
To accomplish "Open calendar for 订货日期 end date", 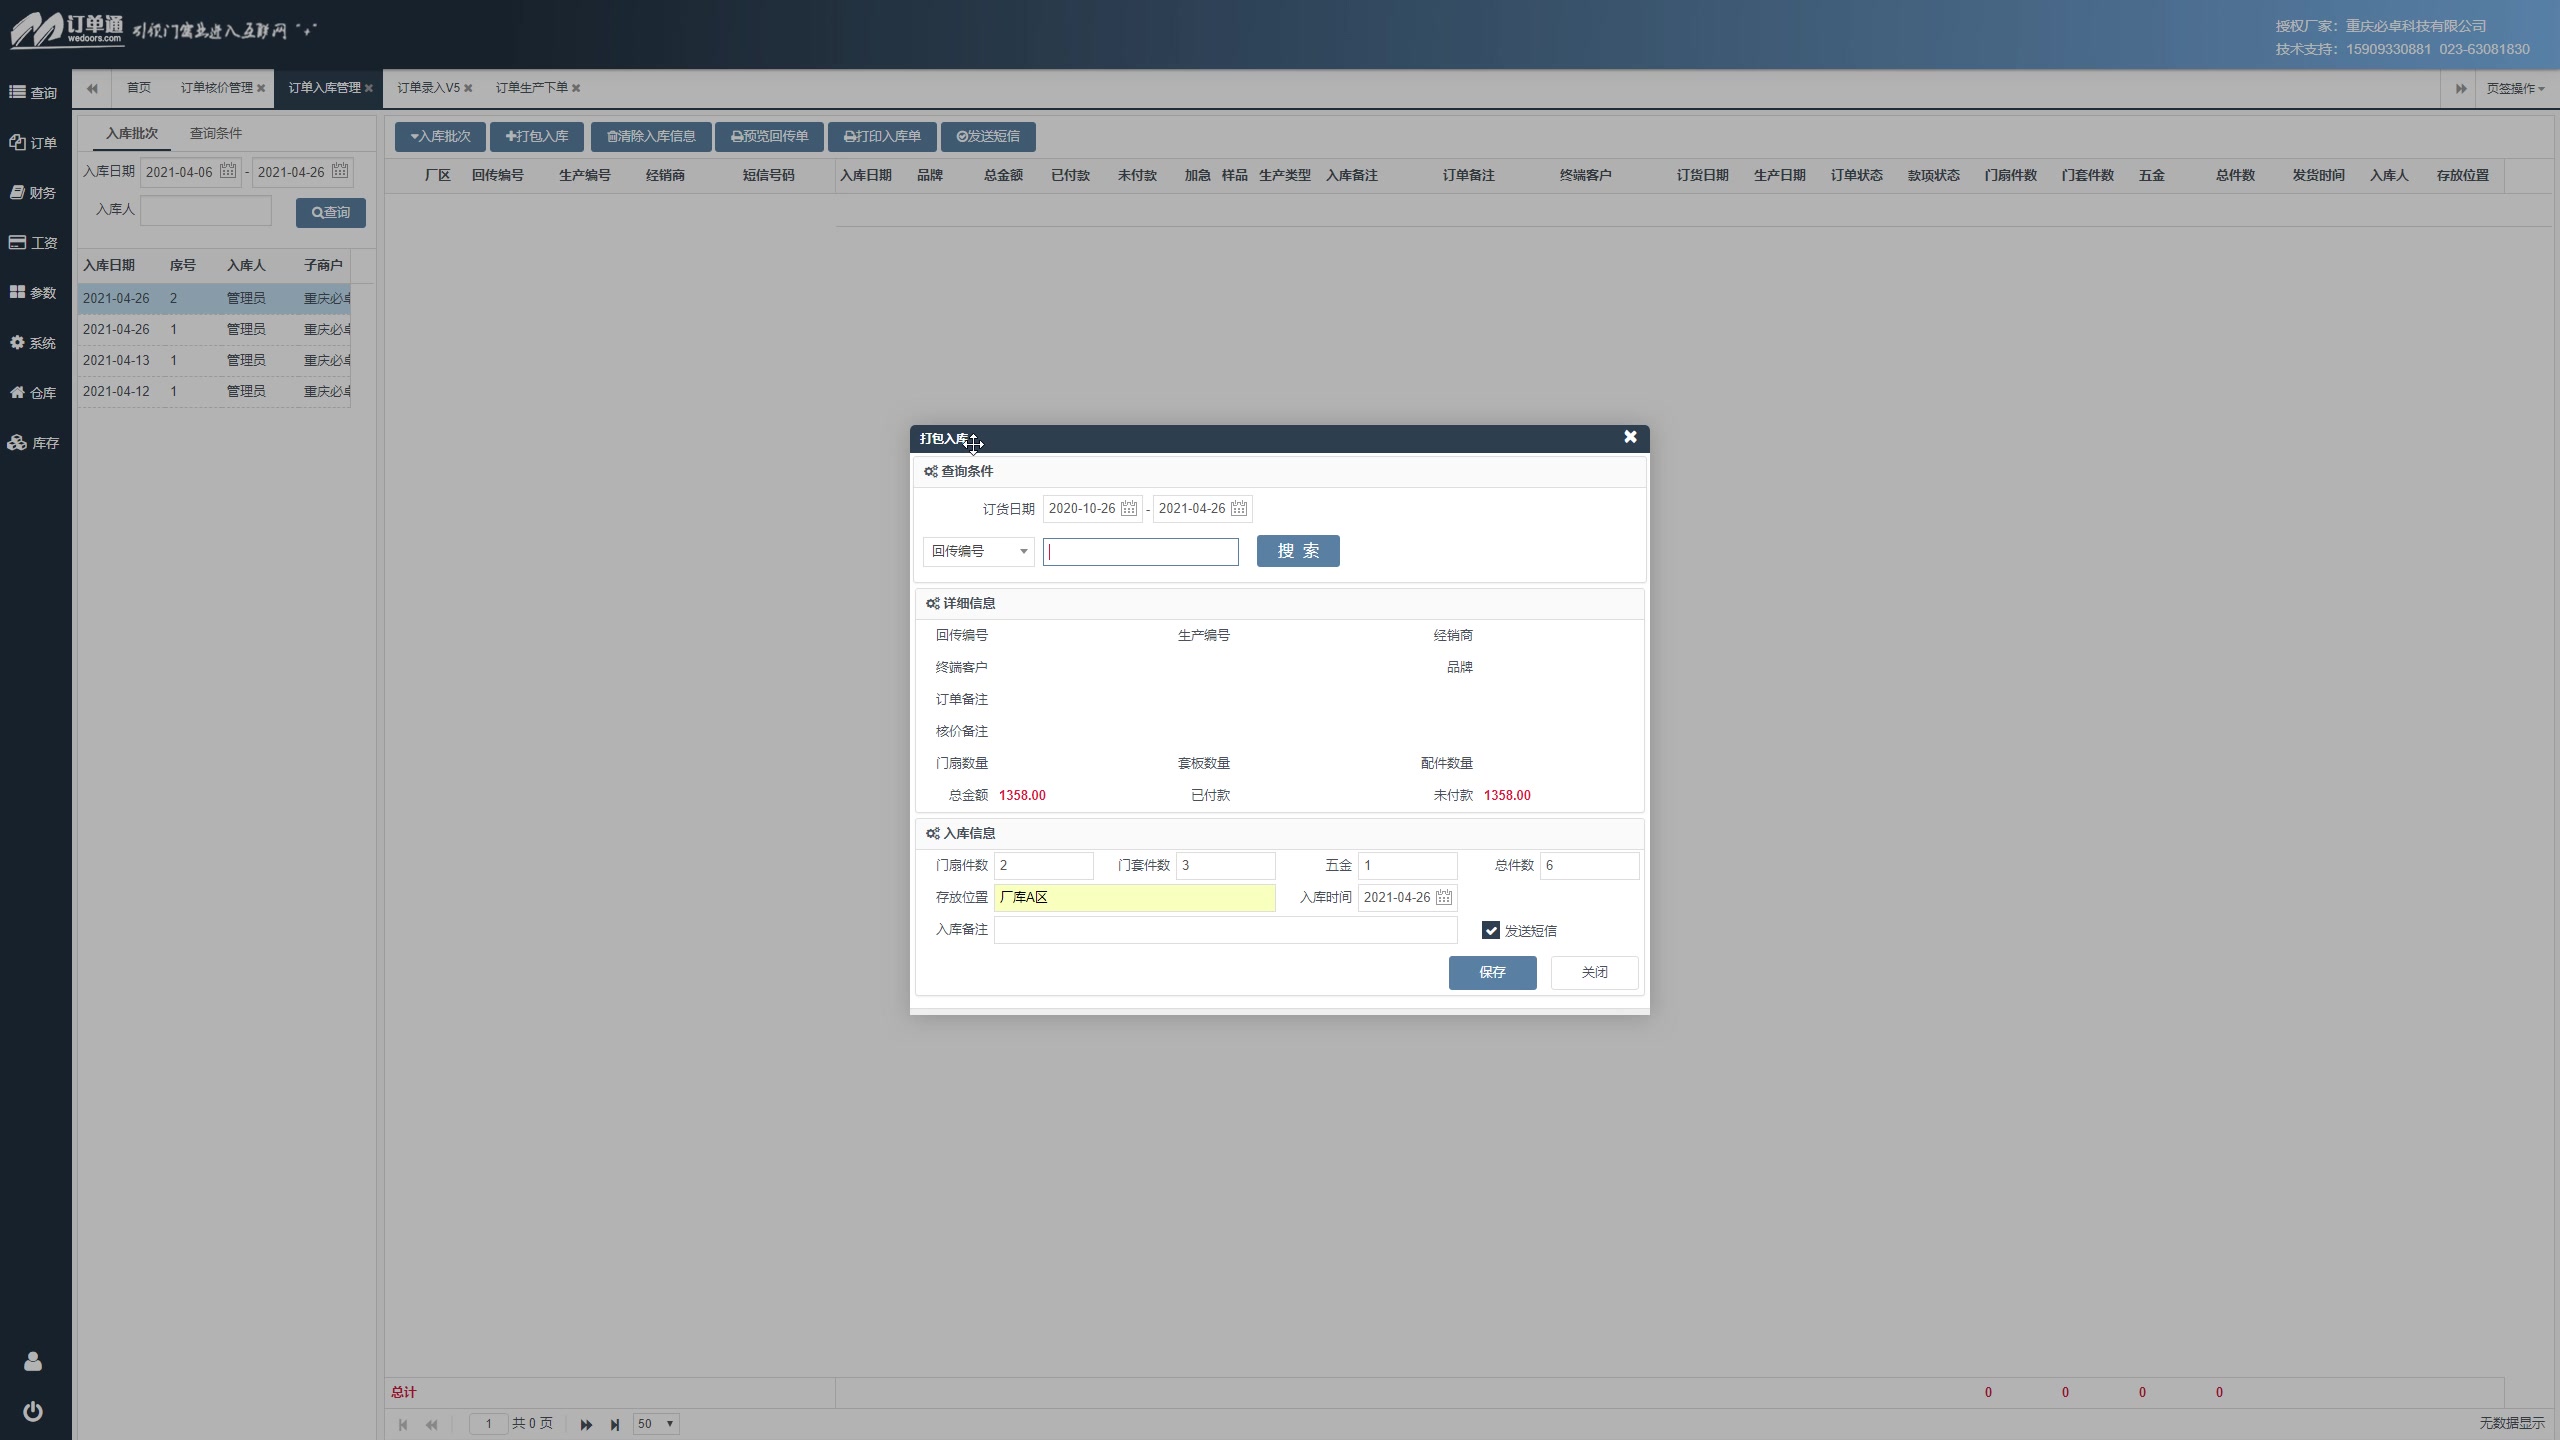I will tap(1239, 508).
